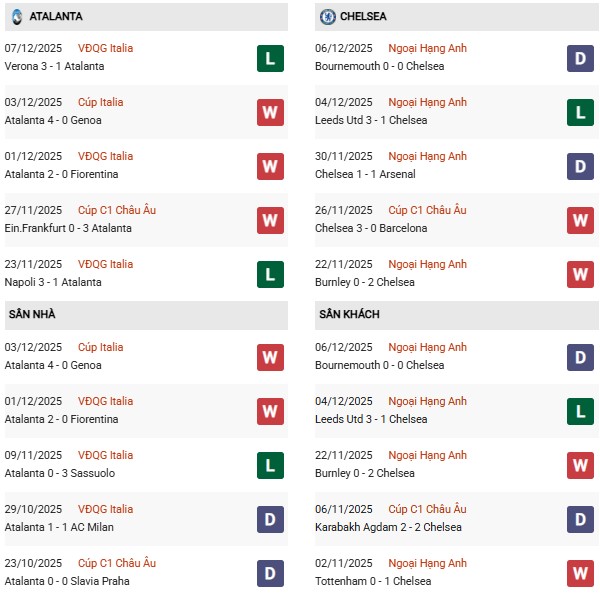Open Ngoại Hạng Anh link dated 30/11/2025
600x594 pixels.
coord(428,156)
